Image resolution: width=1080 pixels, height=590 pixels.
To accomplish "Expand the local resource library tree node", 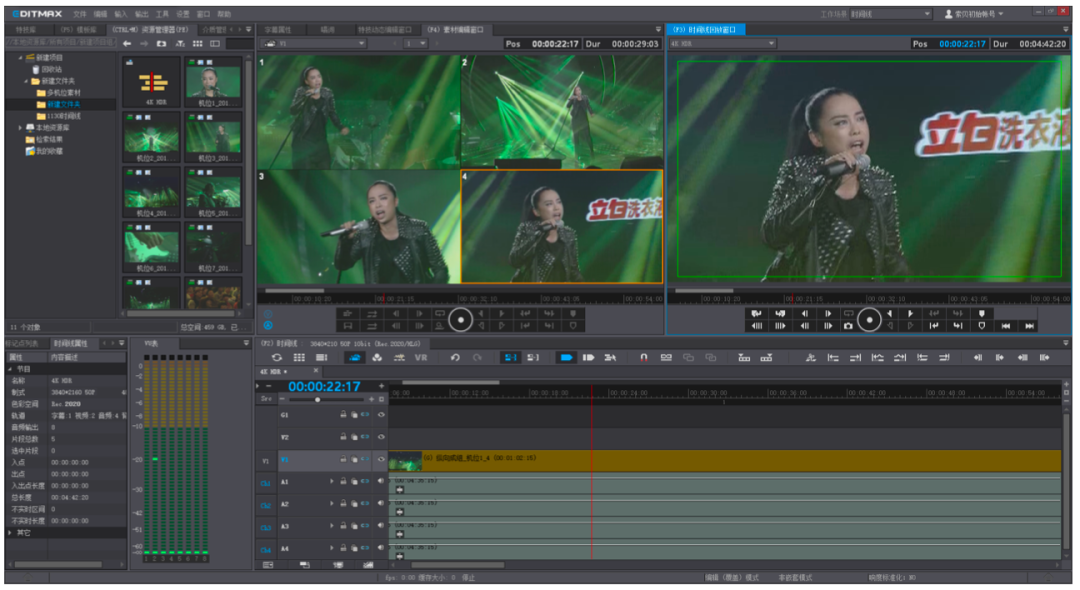I will click(20, 127).
